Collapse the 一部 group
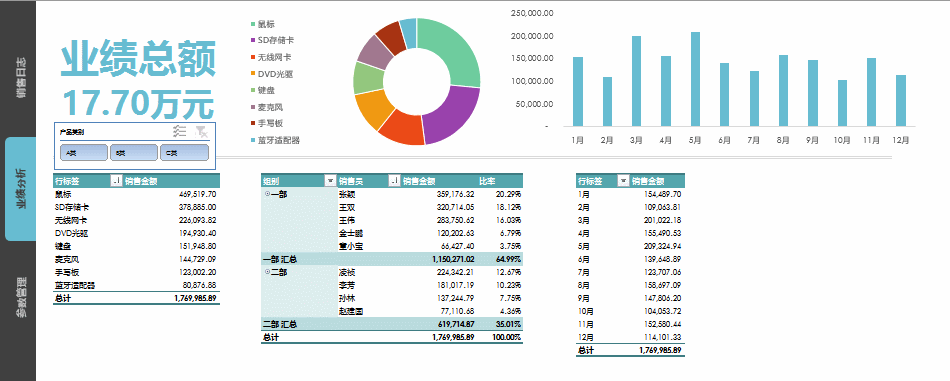Viewport: 950px width, 381px height. point(267,194)
